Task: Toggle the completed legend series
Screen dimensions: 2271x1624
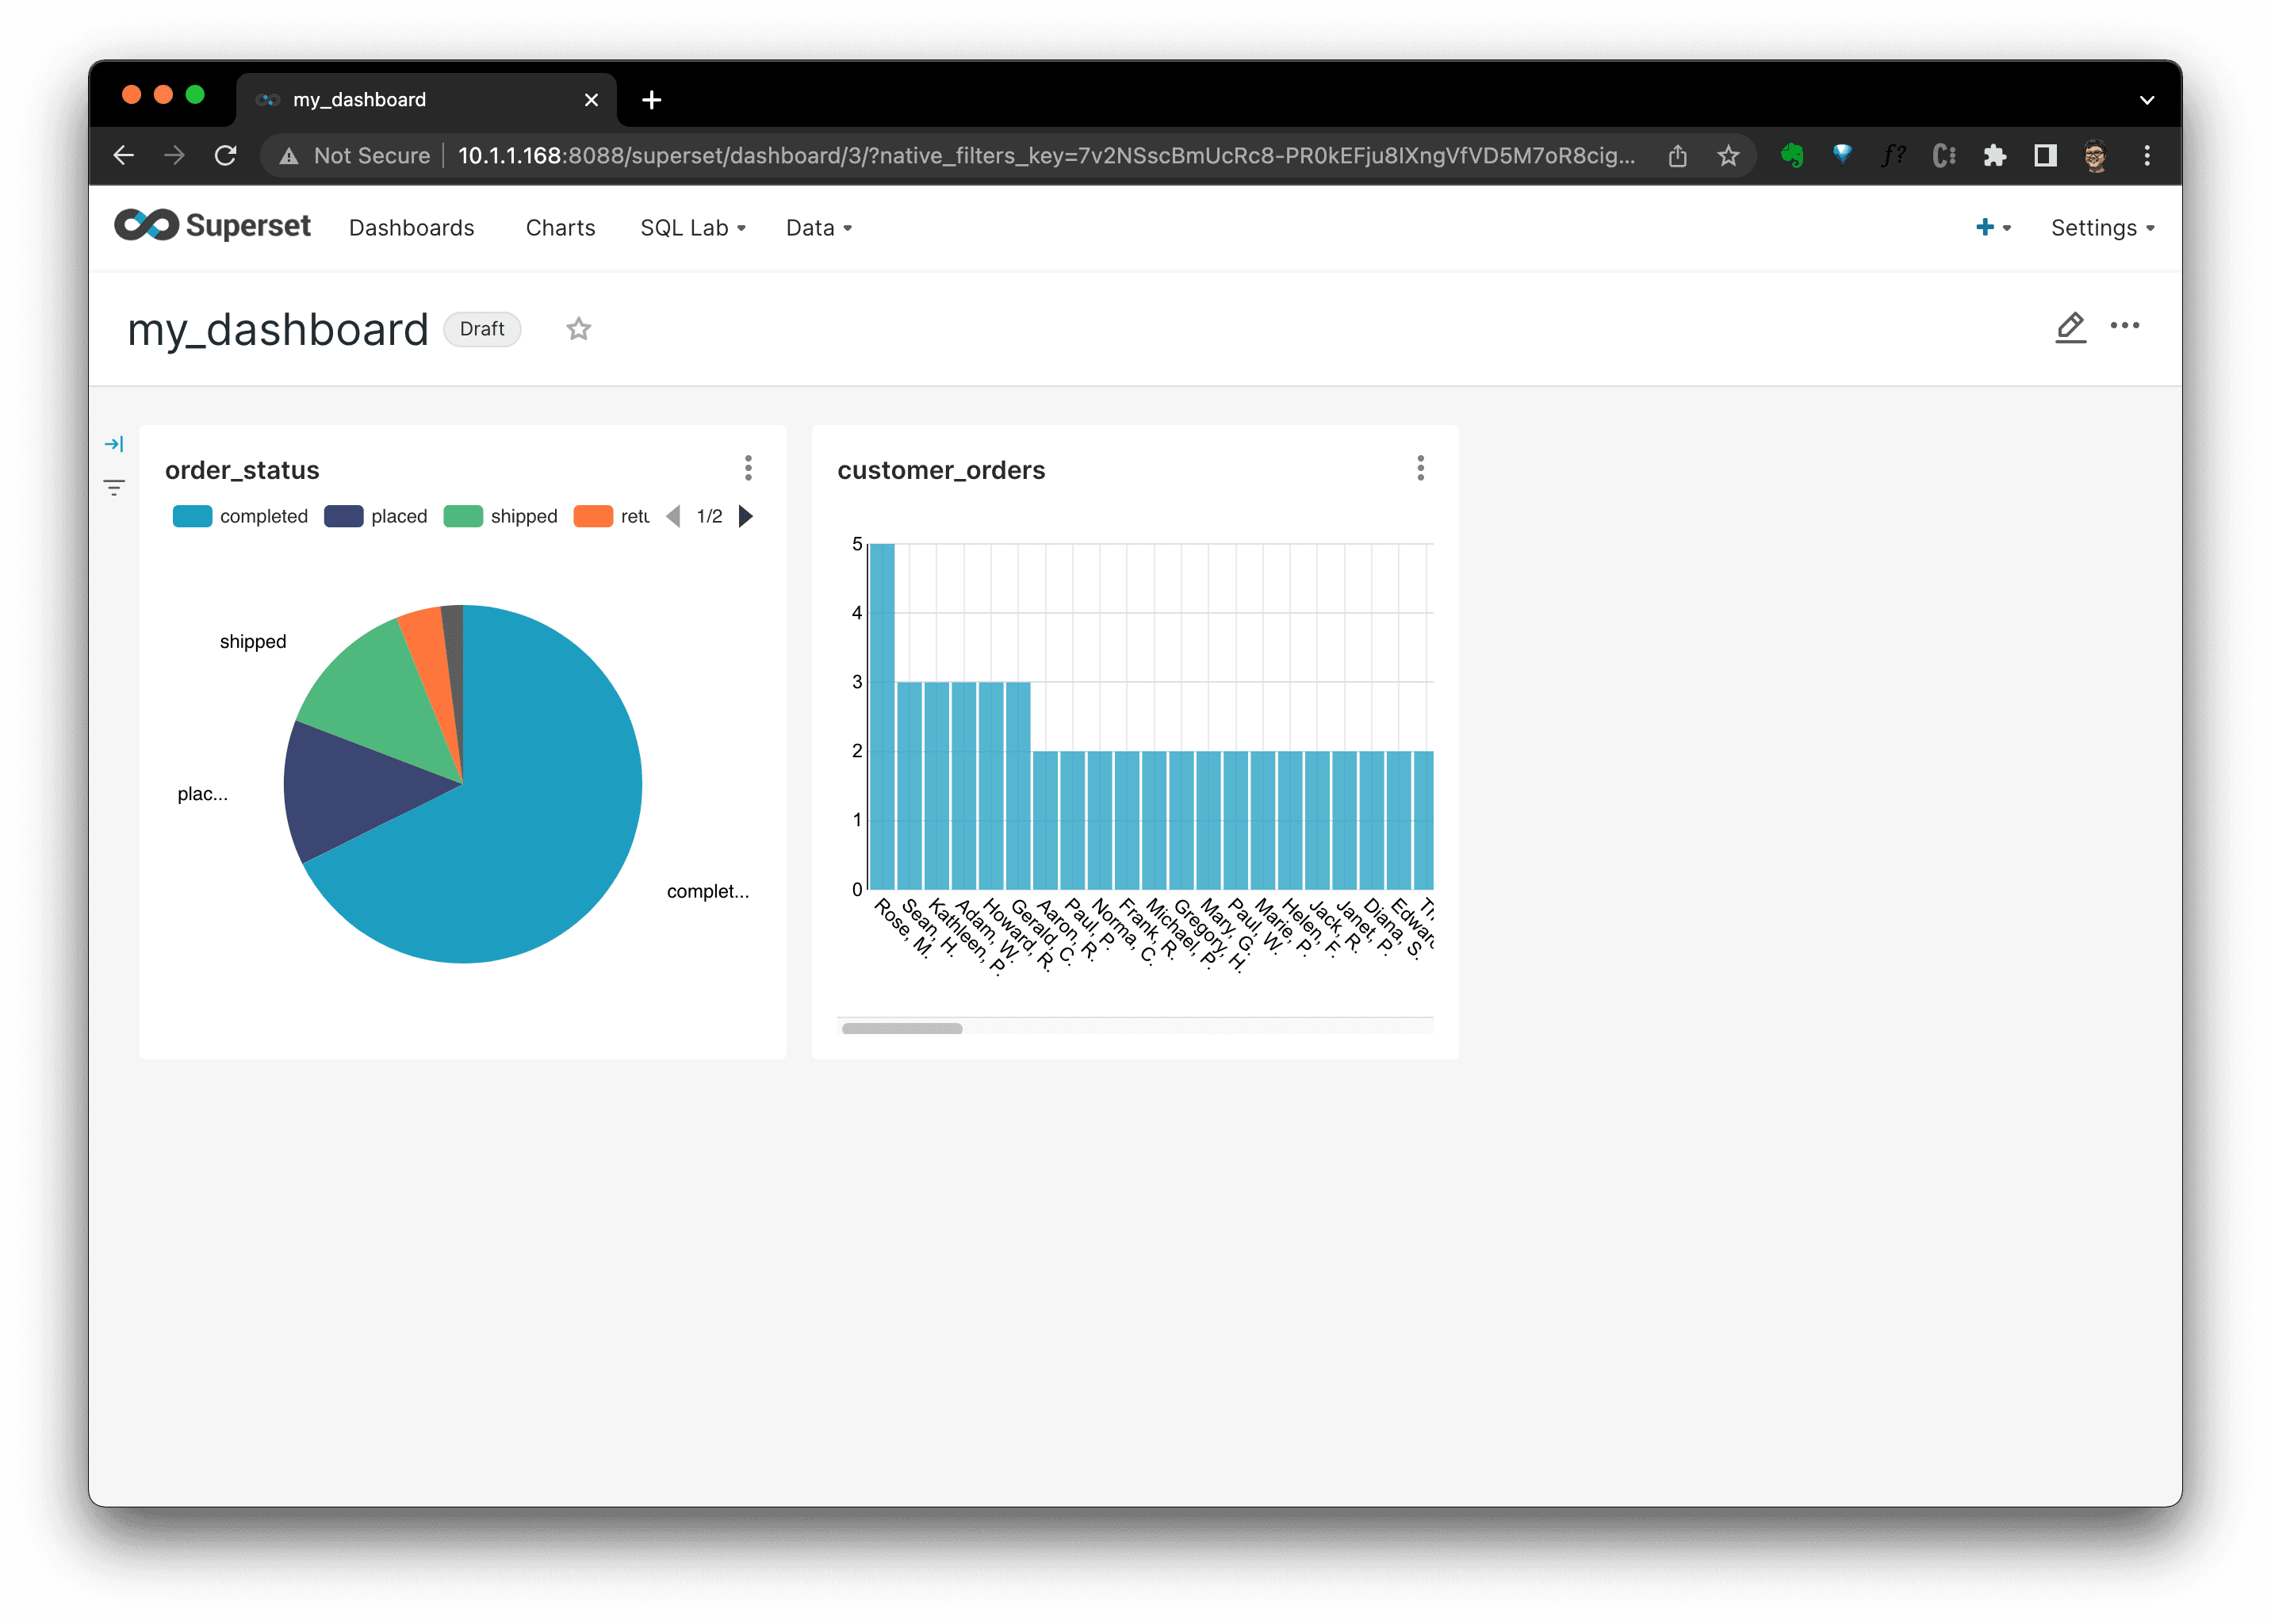Action: [241, 516]
